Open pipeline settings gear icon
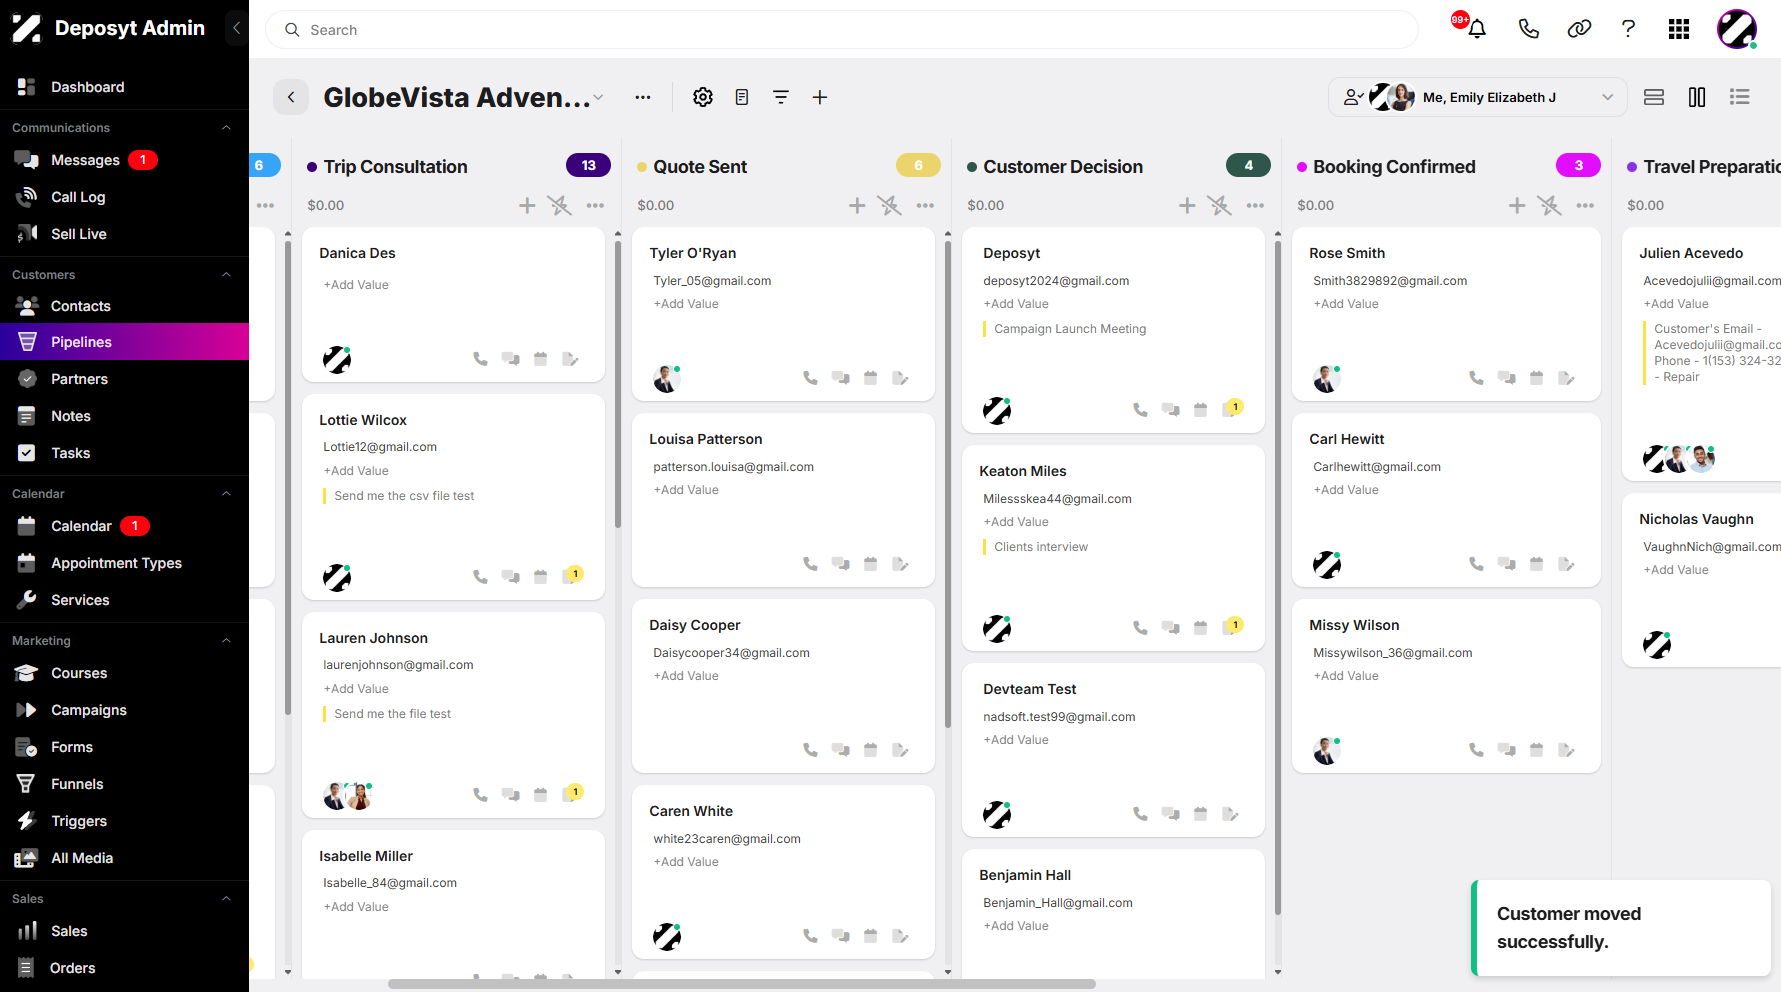Image resolution: width=1781 pixels, height=992 pixels. point(703,97)
